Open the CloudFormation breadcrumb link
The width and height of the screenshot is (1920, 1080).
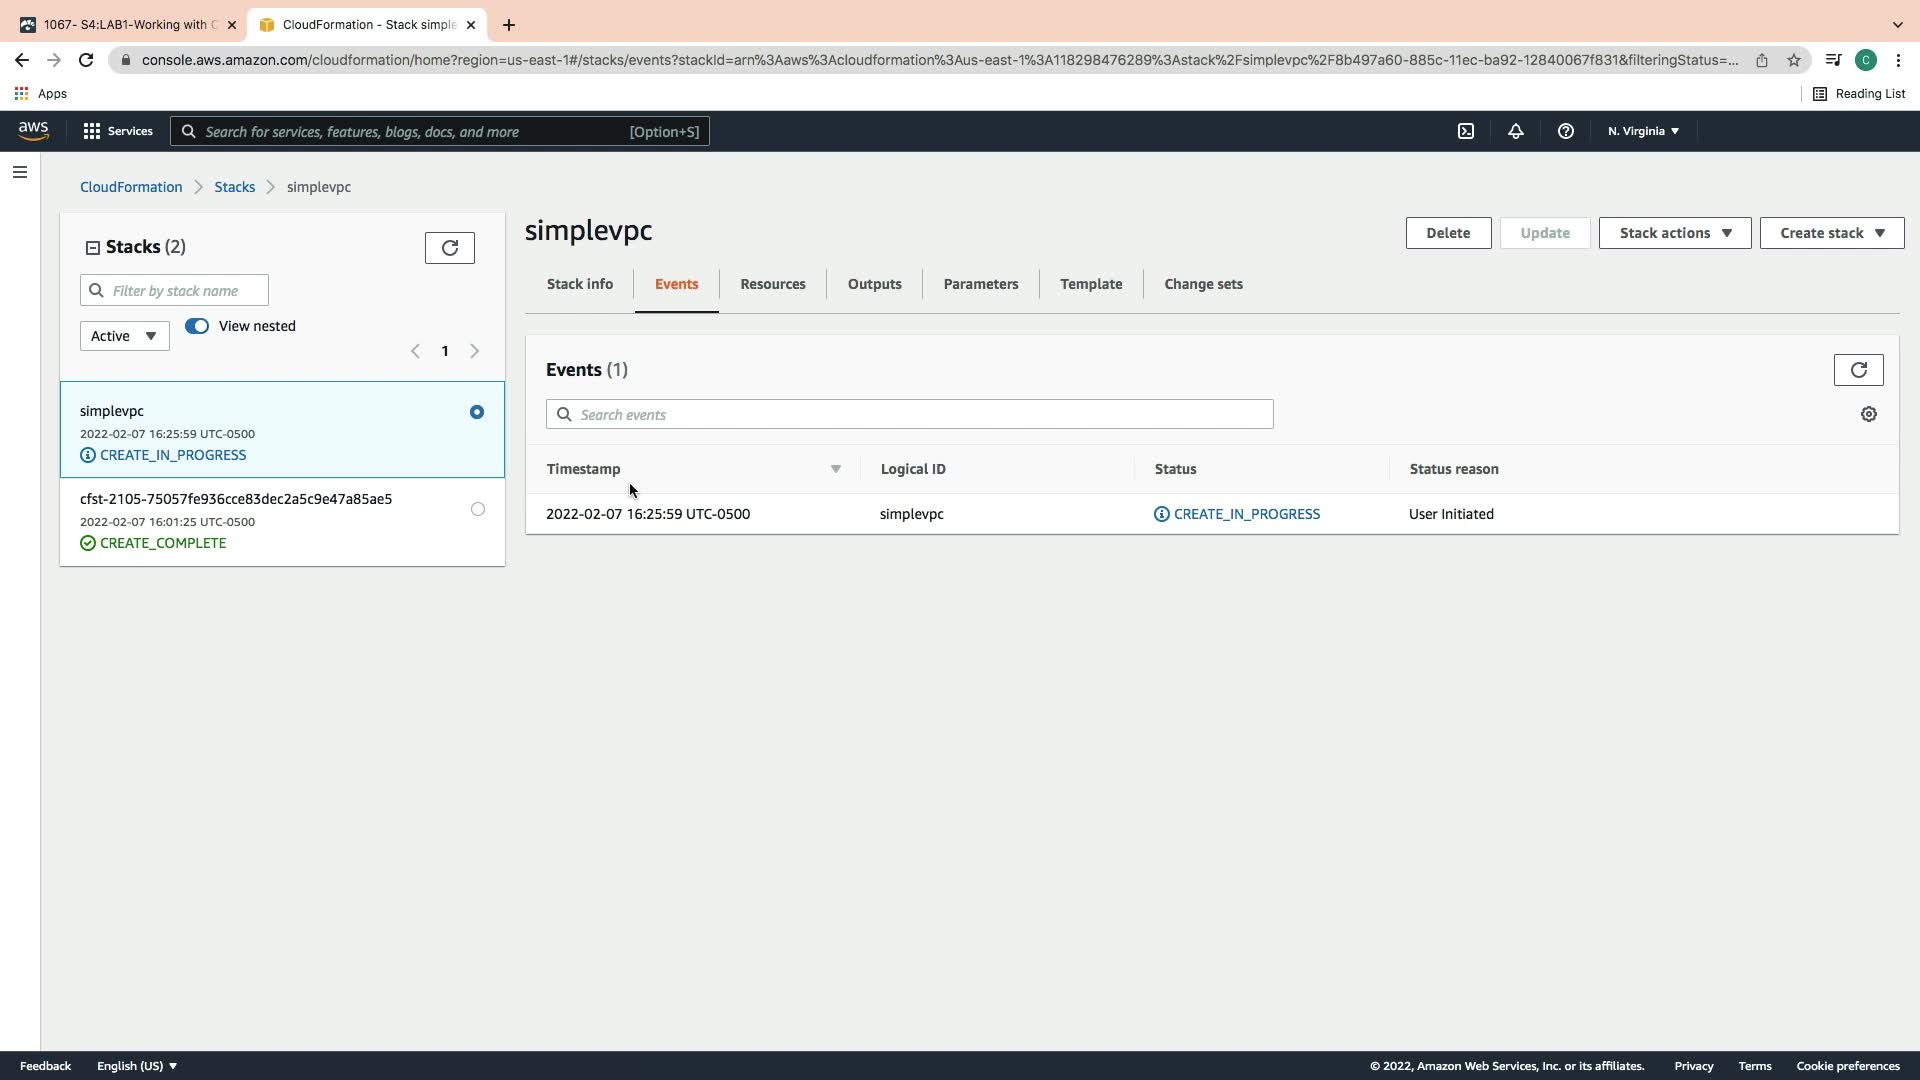(131, 187)
